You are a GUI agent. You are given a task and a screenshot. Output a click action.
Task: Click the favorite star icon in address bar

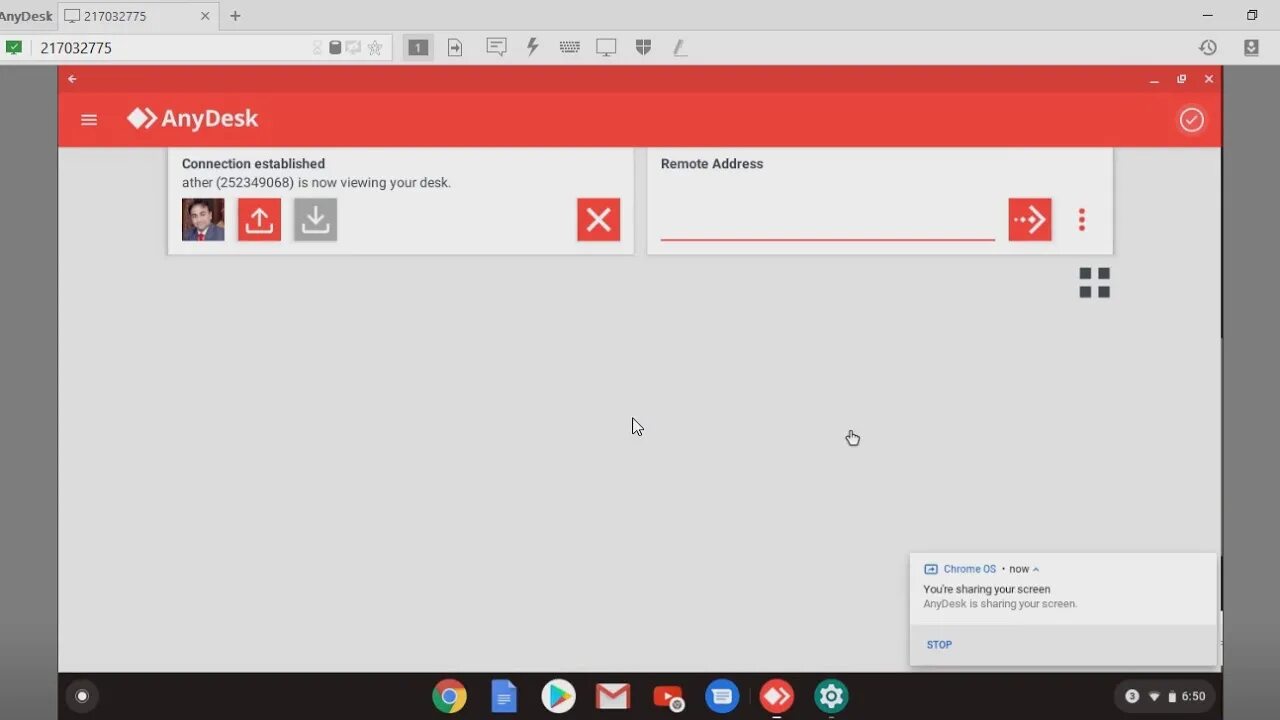[375, 47]
